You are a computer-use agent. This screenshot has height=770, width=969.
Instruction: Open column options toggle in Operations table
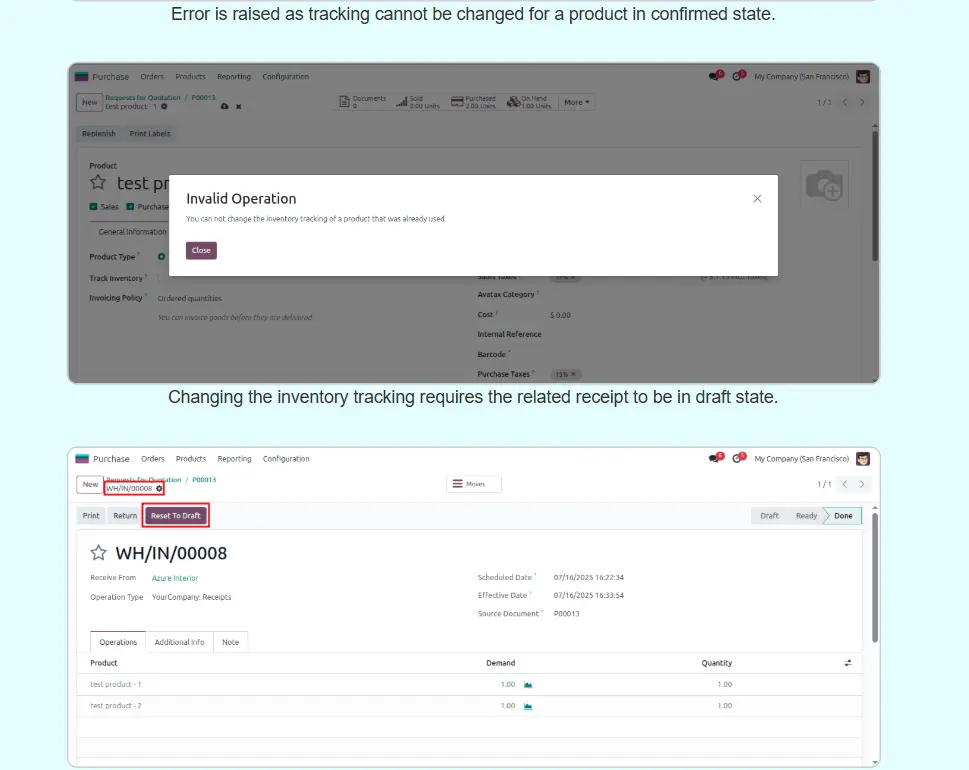[x=848, y=663]
